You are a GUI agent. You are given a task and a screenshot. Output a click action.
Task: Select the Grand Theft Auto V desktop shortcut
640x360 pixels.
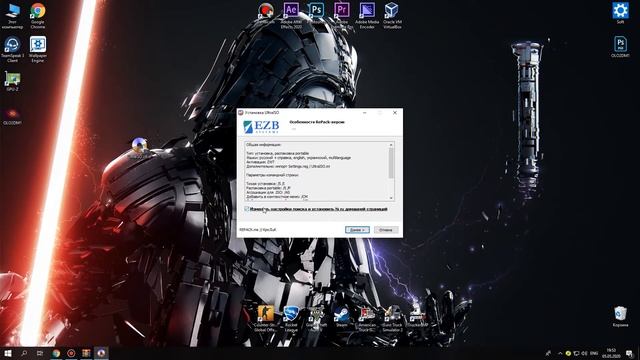tap(316, 318)
